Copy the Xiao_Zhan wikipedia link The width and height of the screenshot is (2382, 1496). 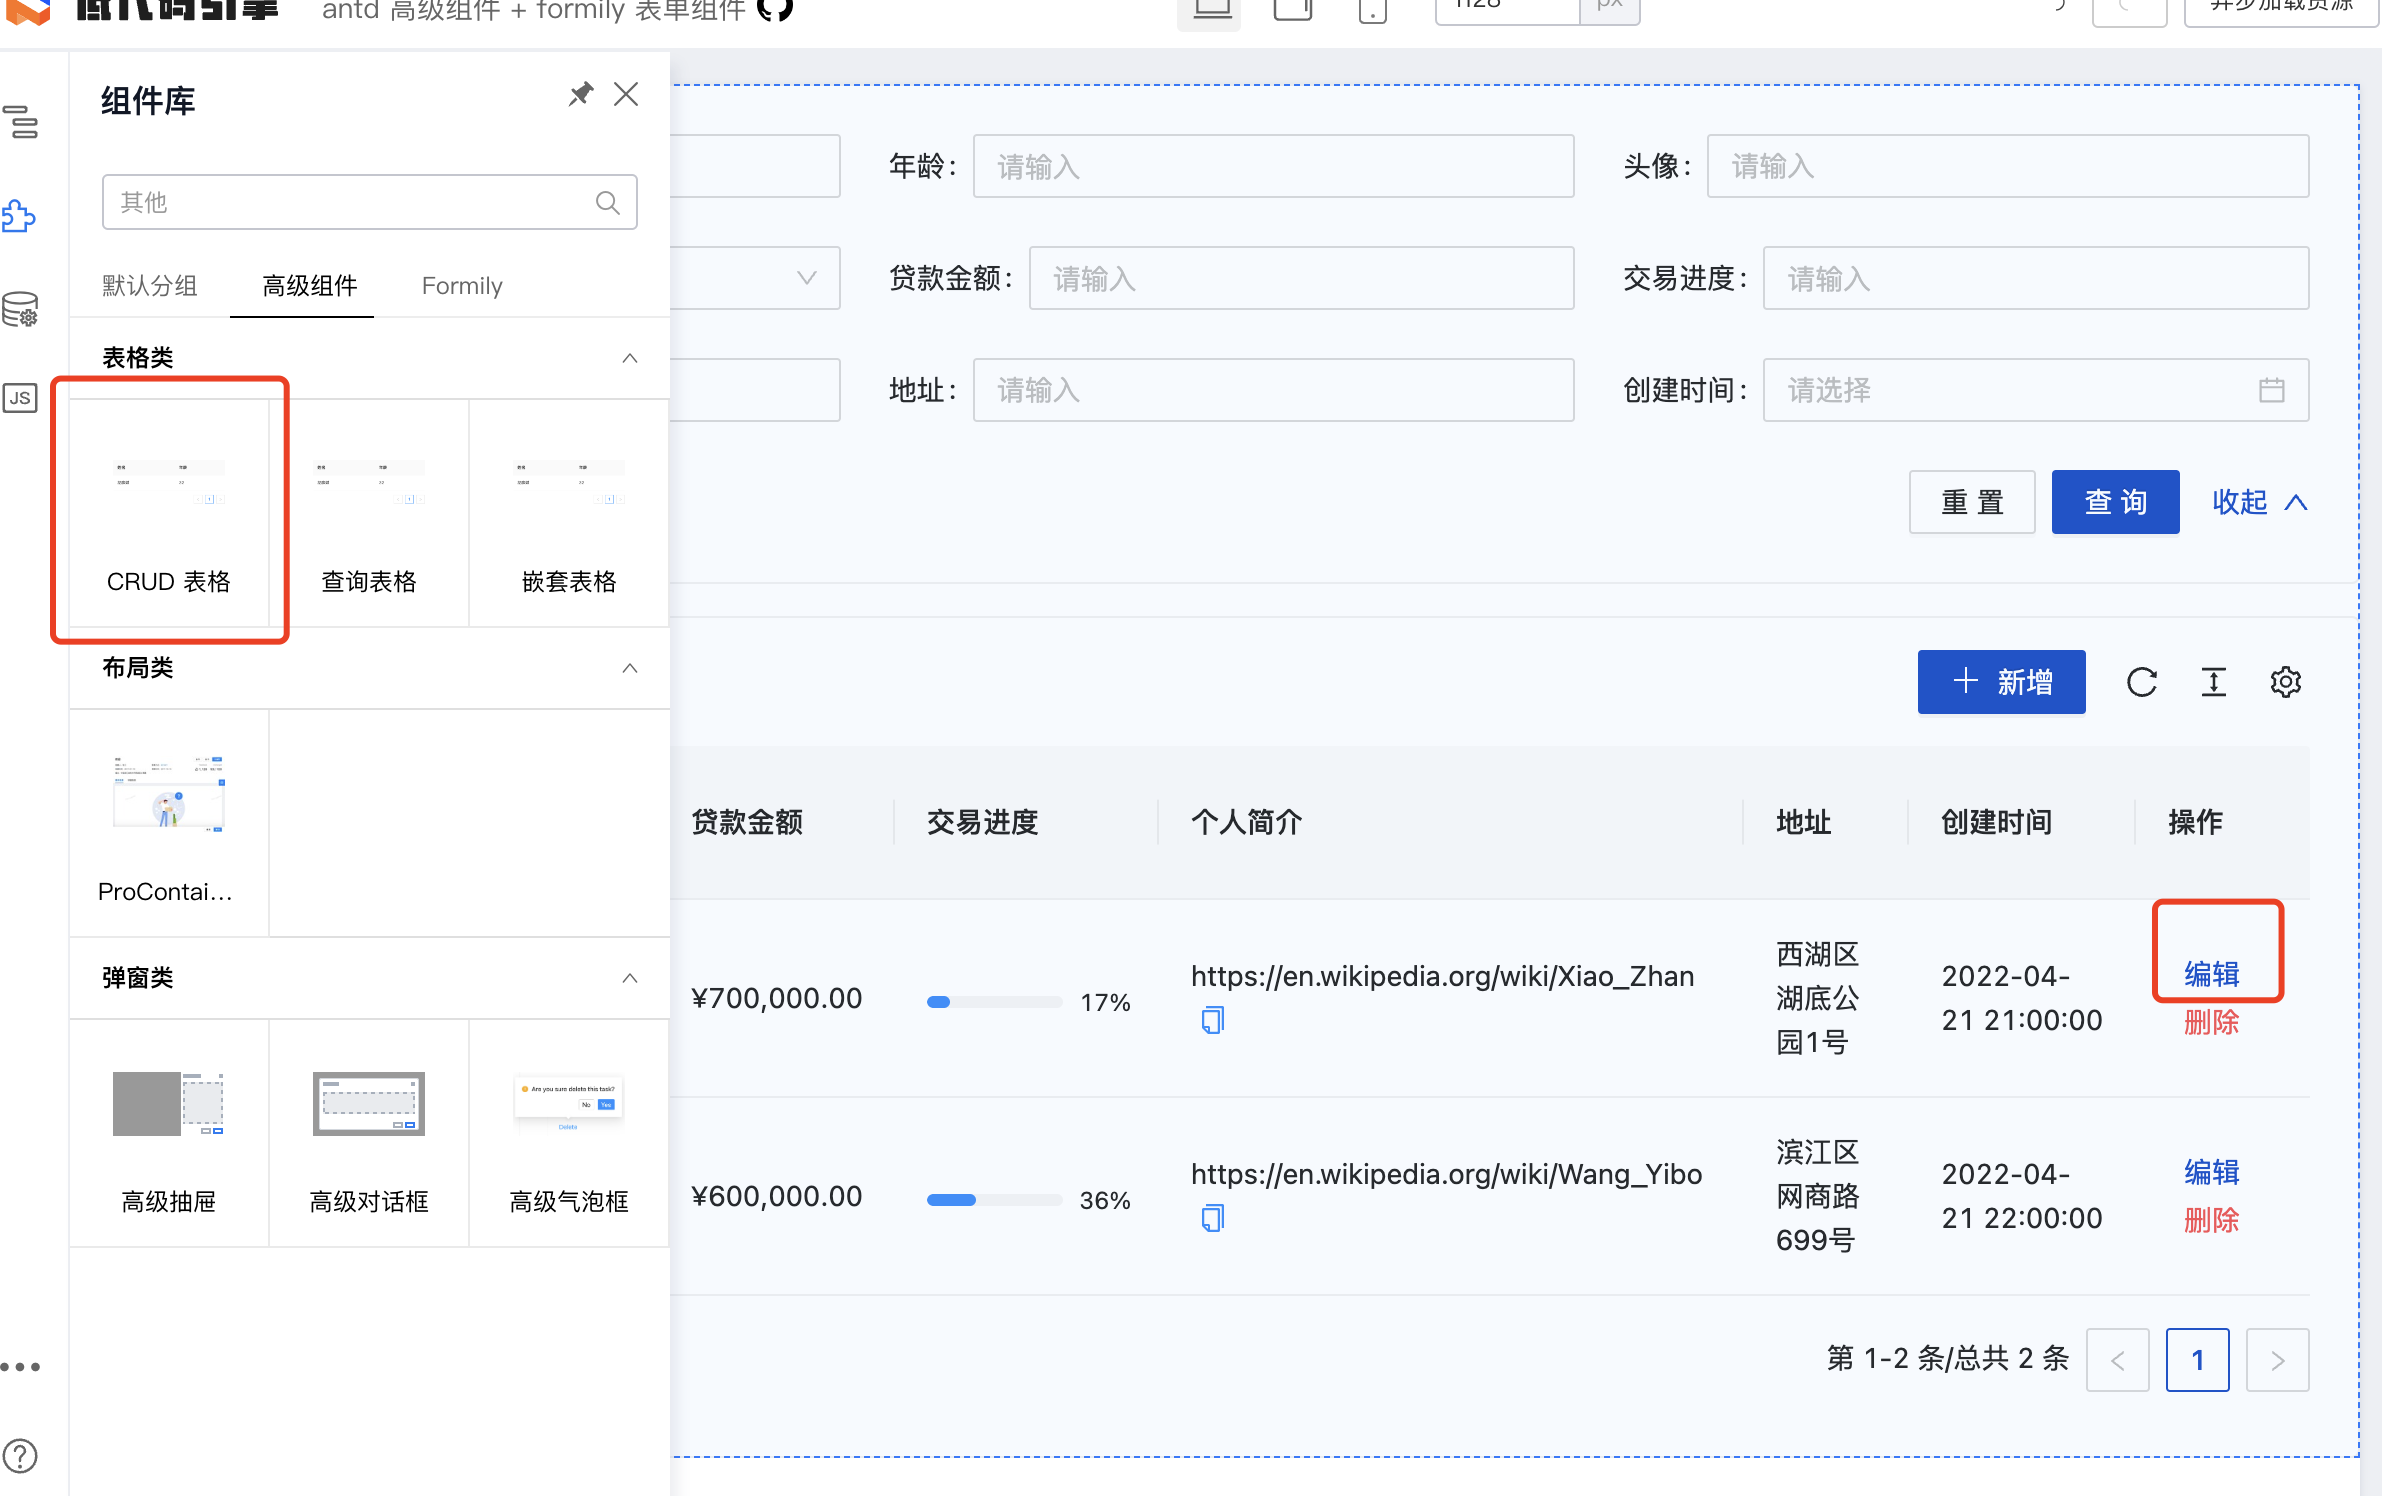(x=1212, y=1020)
